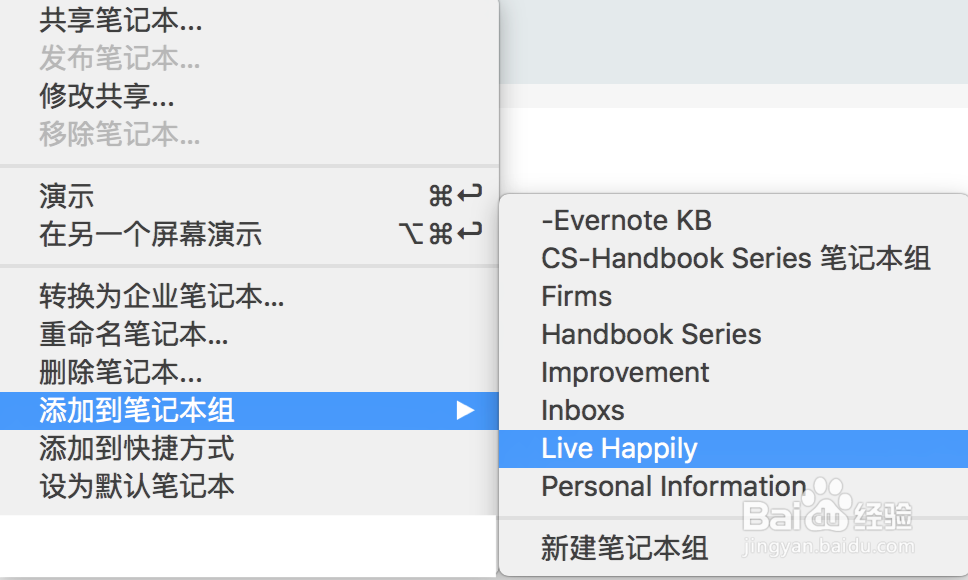Click 共享笔记本... menu item

pos(120,20)
